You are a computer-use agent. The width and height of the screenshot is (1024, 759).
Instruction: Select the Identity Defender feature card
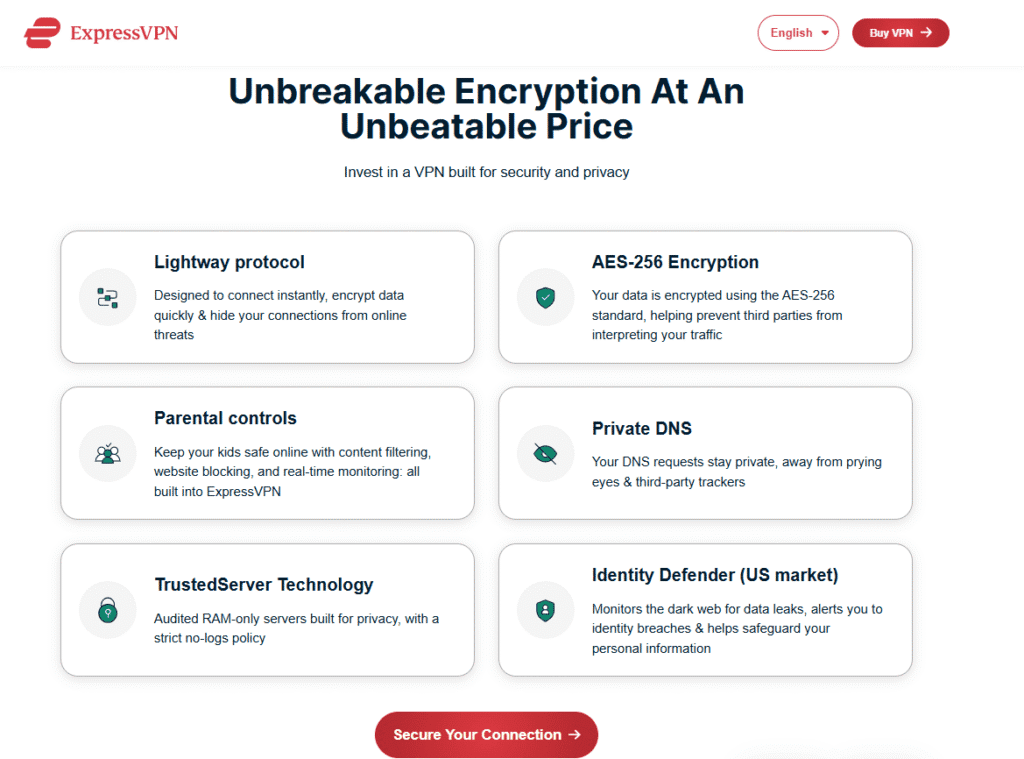click(x=705, y=610)
